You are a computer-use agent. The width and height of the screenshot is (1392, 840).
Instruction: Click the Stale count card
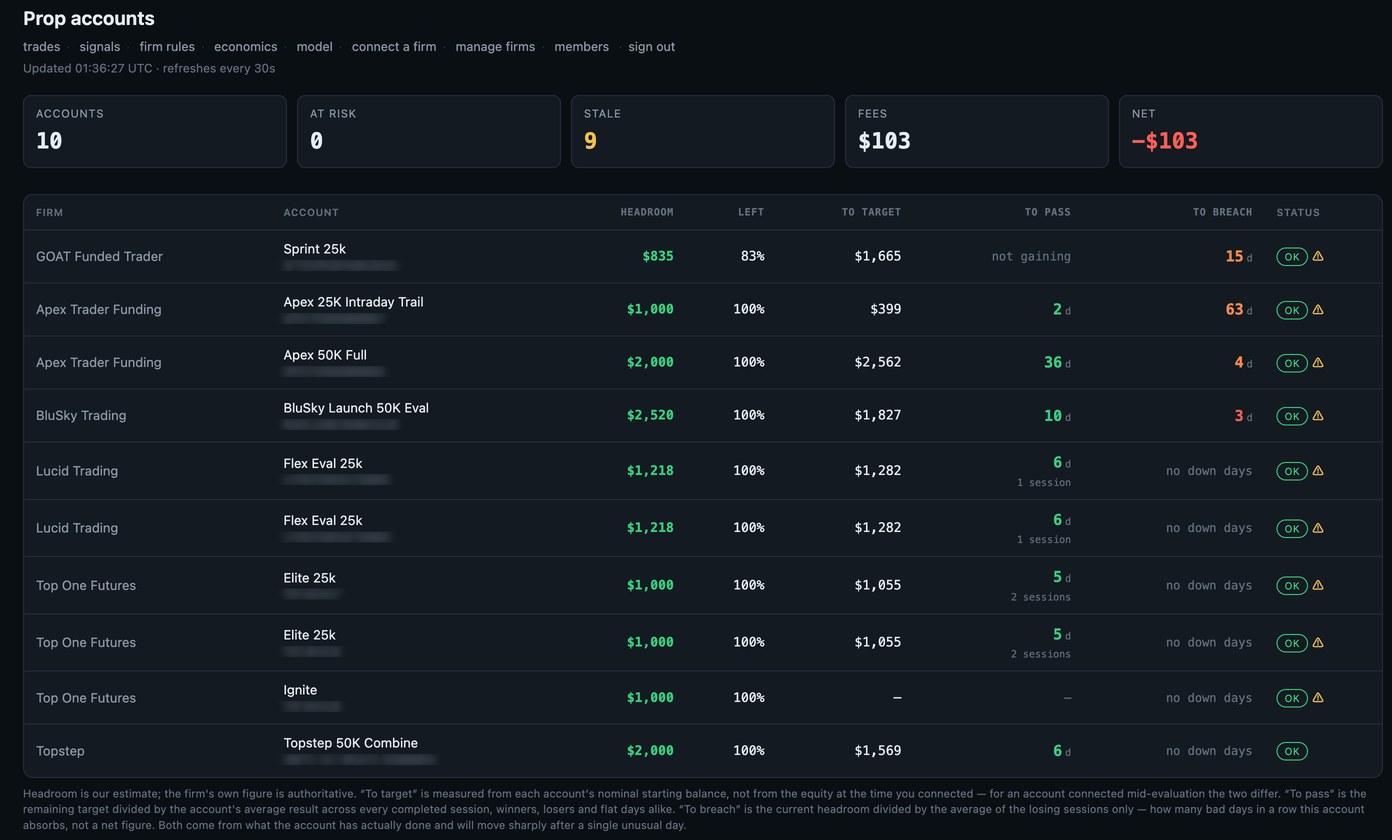(703, 131)
